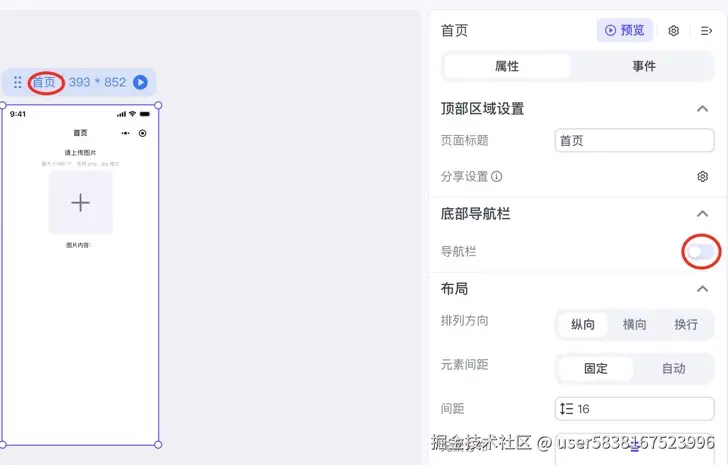Collapse the properties panel with the arrow-lines icon
This screenshot has height=465, width=728.
click(x=706, y=31)
